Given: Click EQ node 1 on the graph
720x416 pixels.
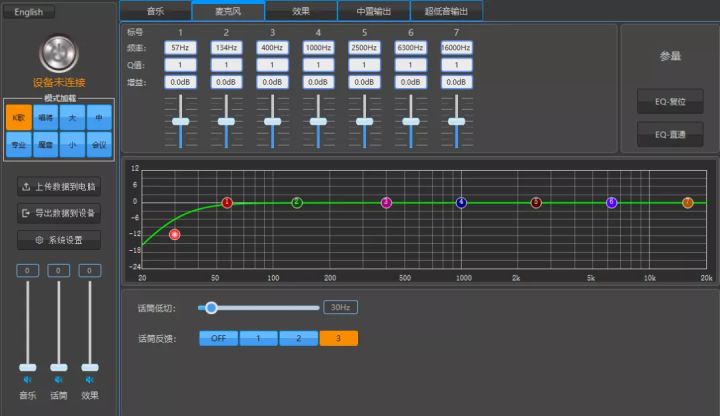Looking at the screenshot, I should (x=227, y=203).
